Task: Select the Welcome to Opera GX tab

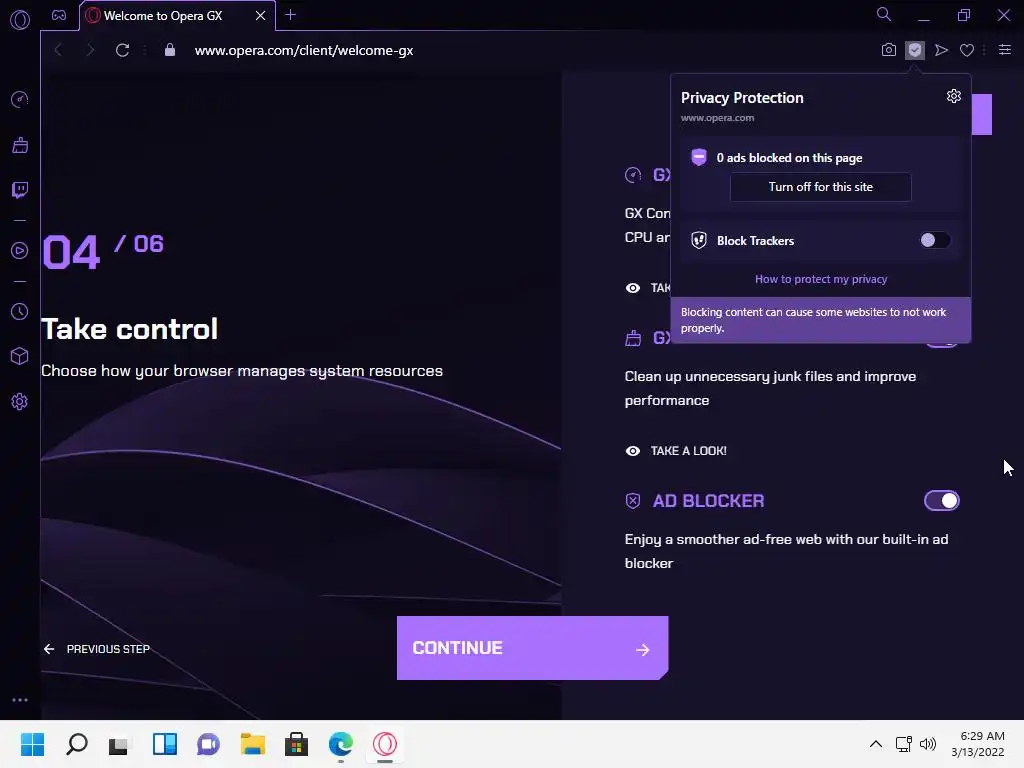Action: (x=177, y=16)
